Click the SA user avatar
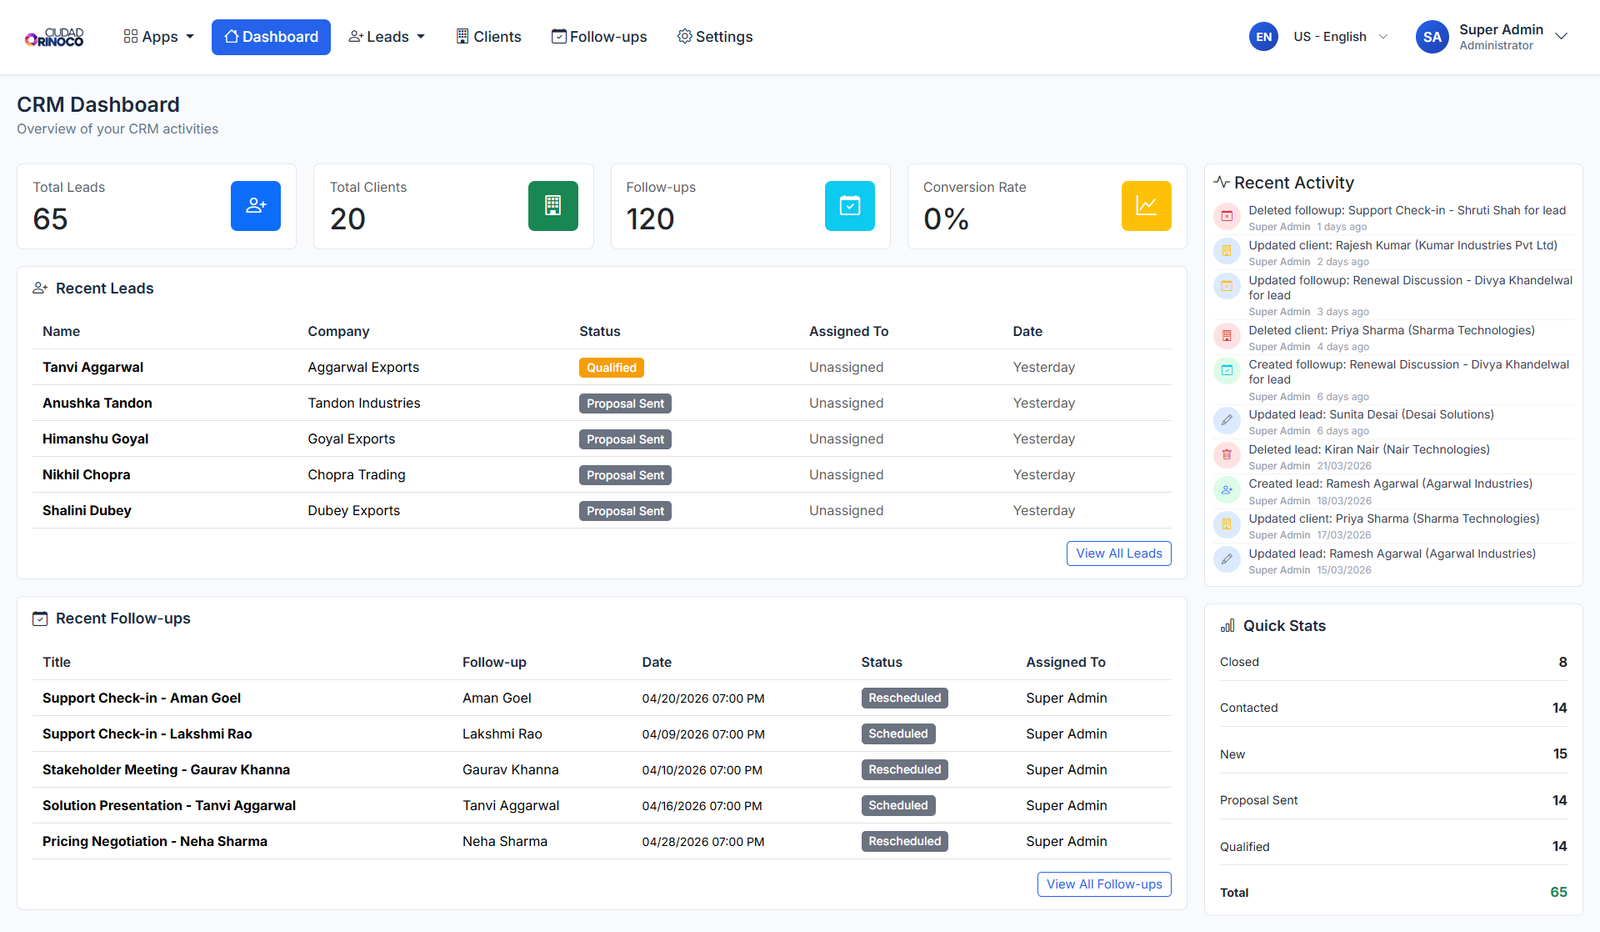1600x932 pixels. click(x=1431, y=37)
